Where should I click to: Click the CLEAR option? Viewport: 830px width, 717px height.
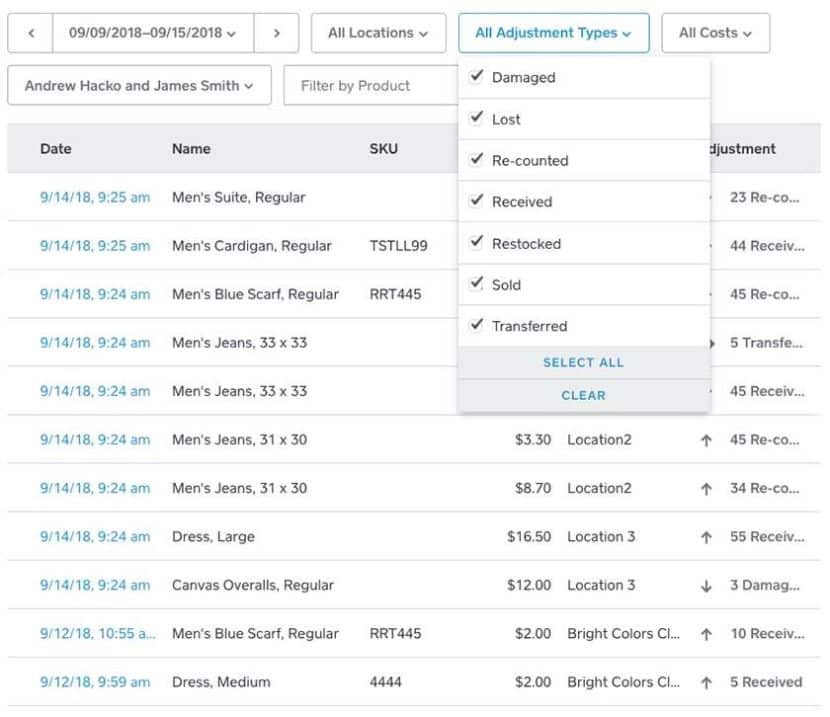point(583,395)
